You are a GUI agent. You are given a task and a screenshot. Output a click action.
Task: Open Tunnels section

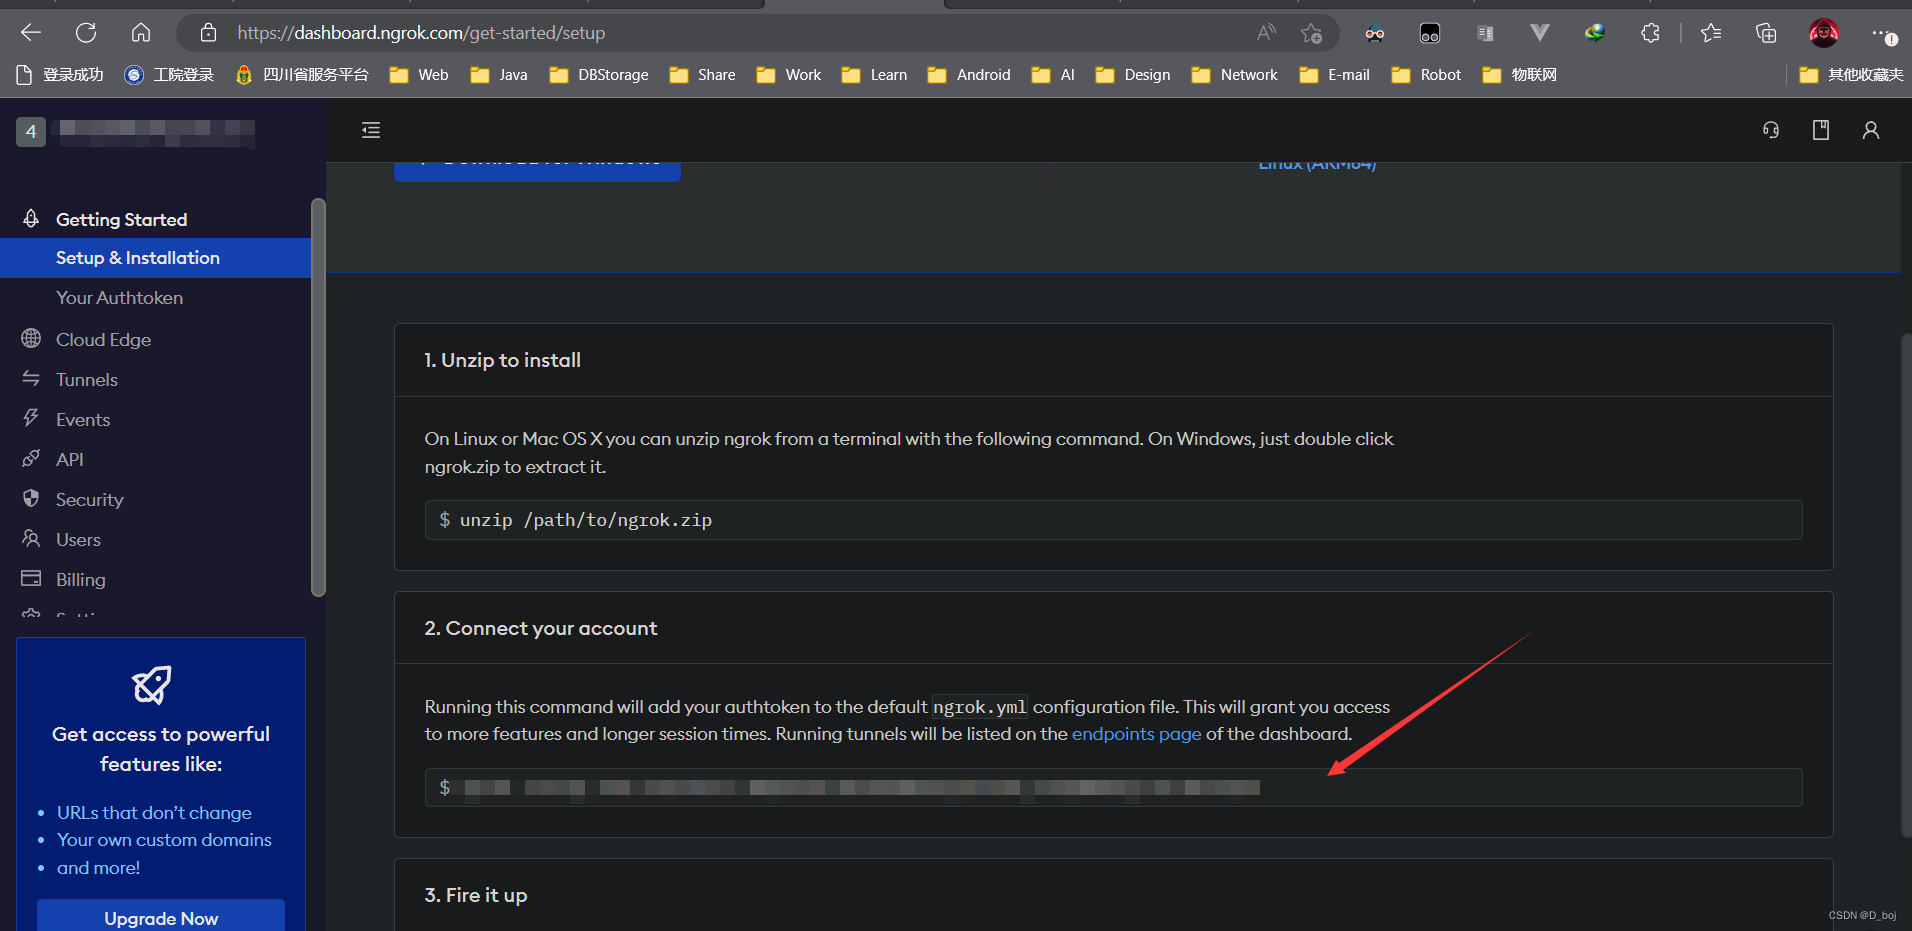[x=87, y=380]
